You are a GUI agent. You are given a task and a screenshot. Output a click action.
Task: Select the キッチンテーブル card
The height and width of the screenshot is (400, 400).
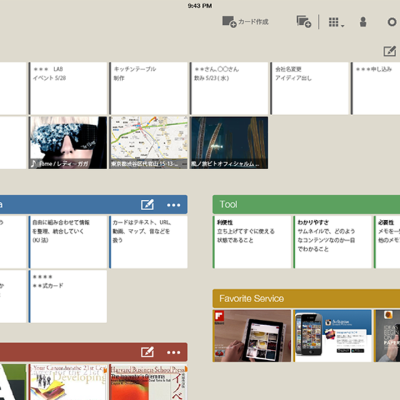point(149,88)
